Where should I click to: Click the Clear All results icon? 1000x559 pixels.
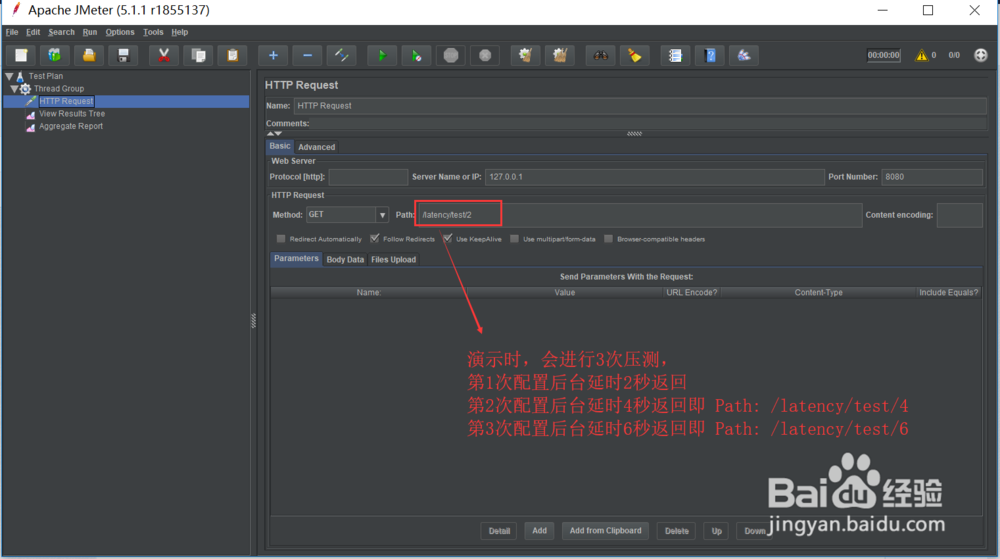[x=560, y=55]
